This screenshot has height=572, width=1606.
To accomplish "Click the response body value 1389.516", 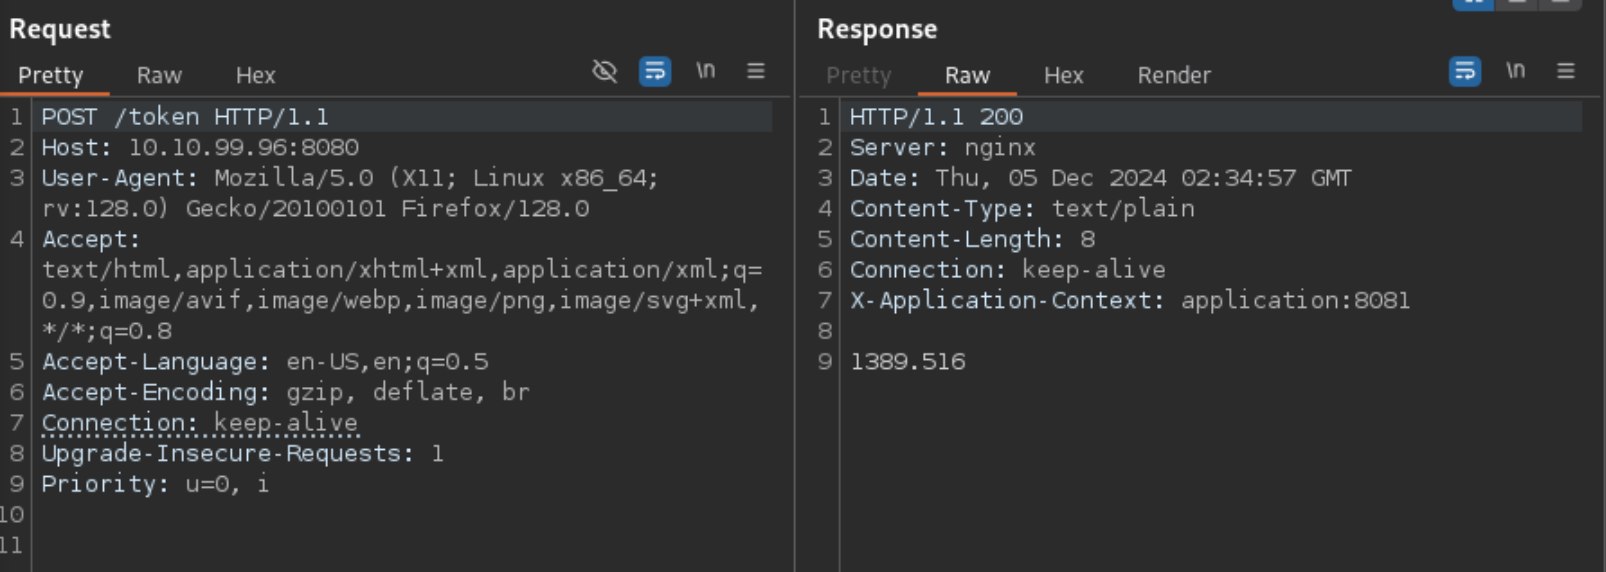I will tap(907, 362).
